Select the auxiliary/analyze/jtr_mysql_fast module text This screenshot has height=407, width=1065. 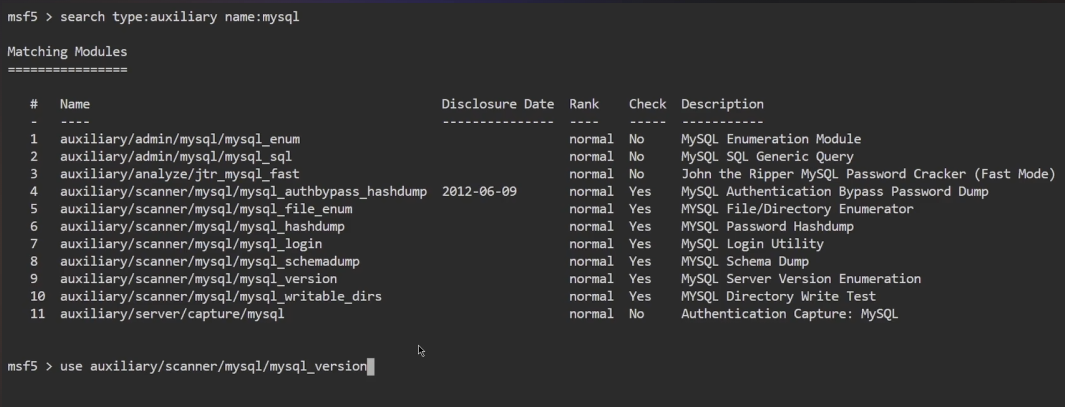click(179, 174)
